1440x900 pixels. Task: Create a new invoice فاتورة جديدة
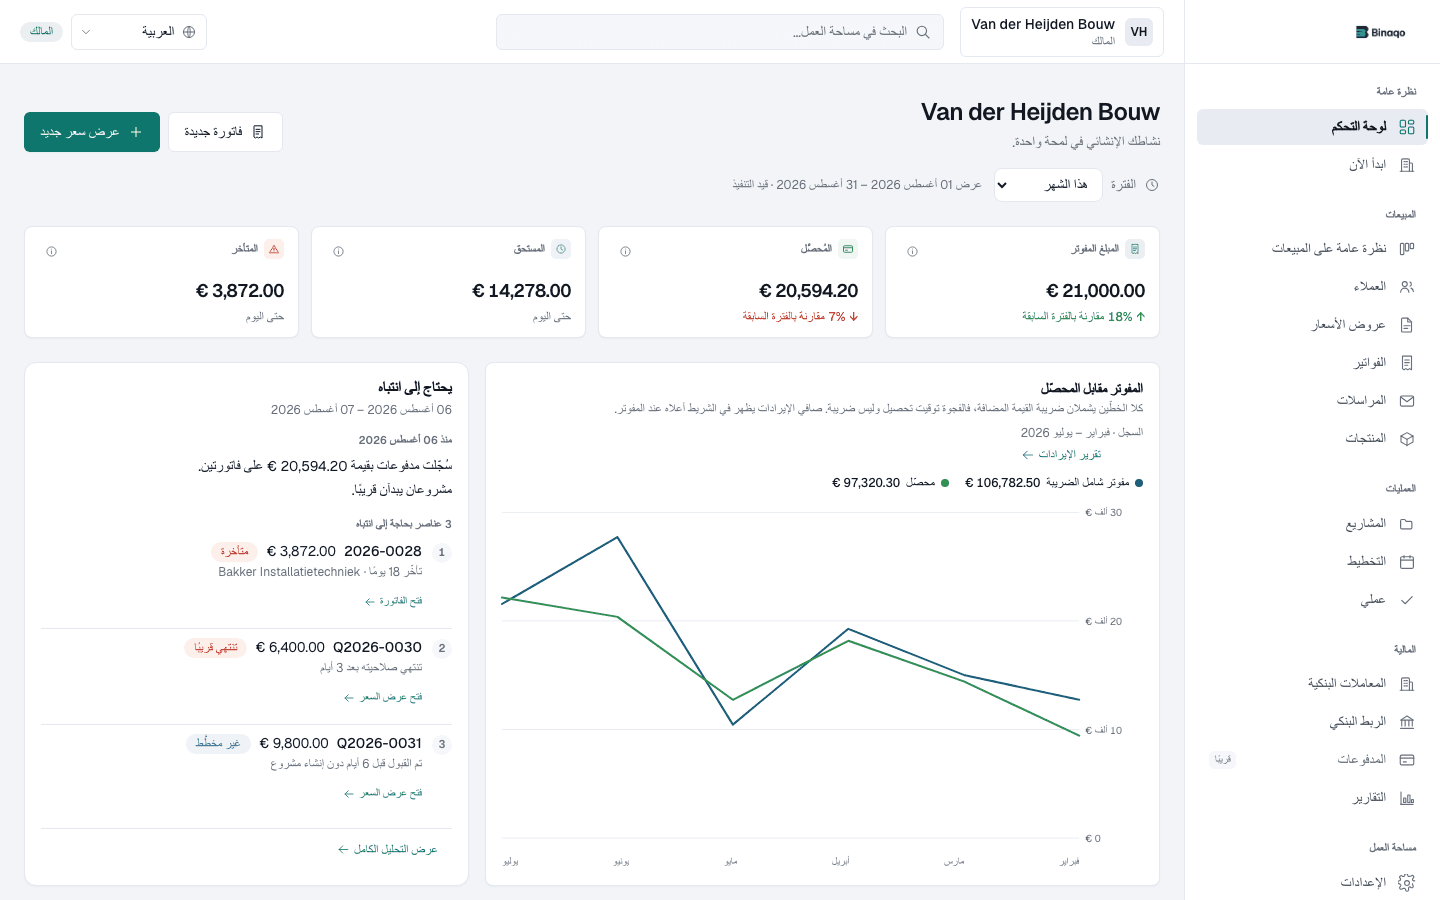pos(225,132)
